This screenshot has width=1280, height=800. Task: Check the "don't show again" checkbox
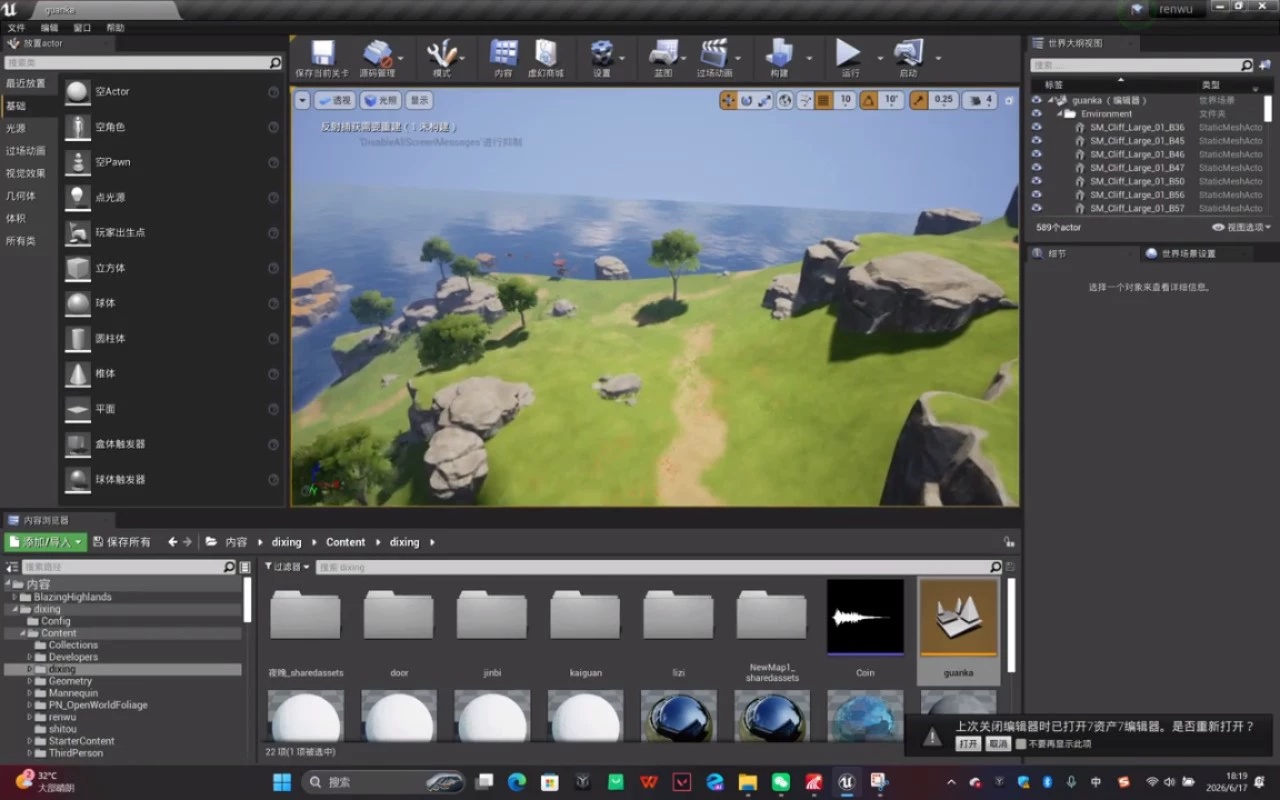click(1021, 744)
